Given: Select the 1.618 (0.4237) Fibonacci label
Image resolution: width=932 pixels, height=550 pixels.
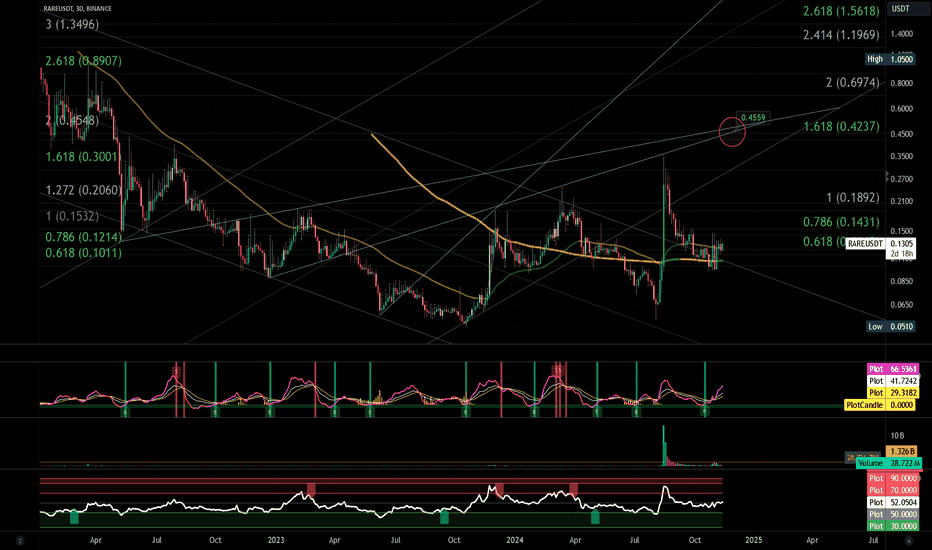Looking at the screenshot, I should pyautogui.click(x=841, y=126).
